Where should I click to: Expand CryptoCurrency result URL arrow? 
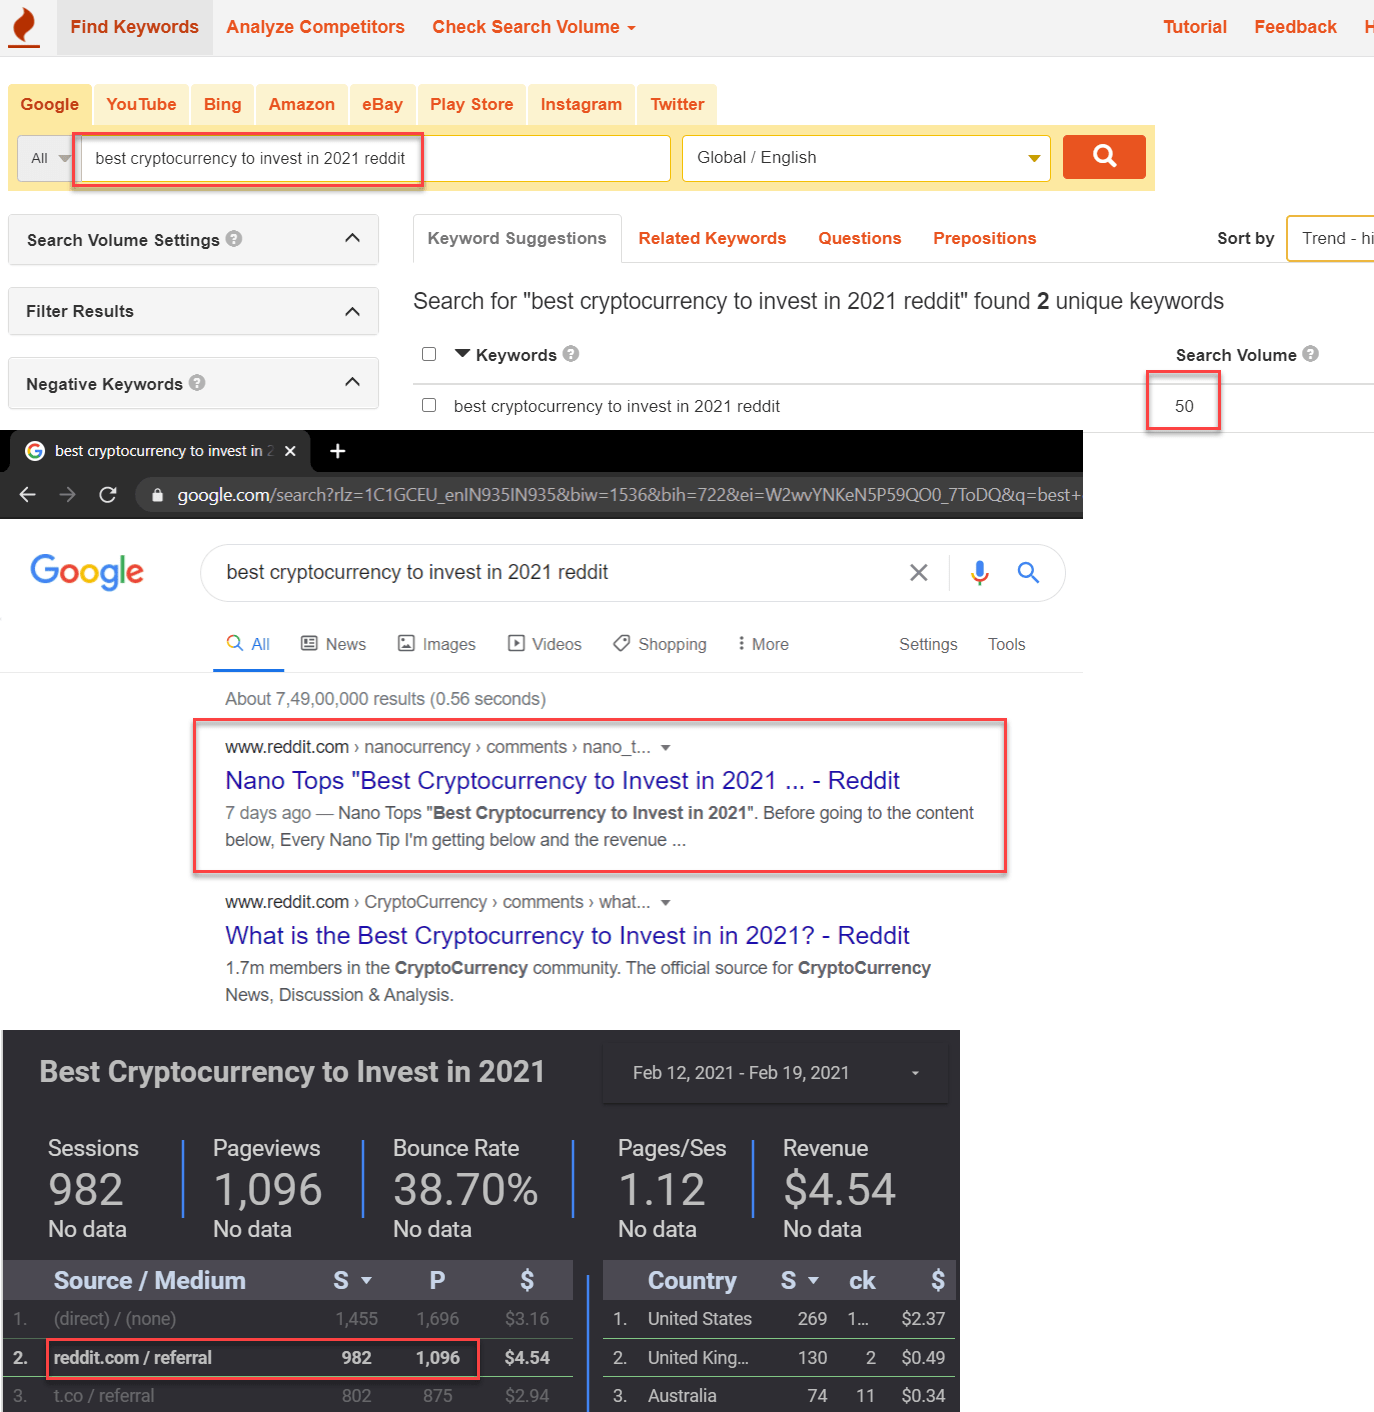pos(666,903)
